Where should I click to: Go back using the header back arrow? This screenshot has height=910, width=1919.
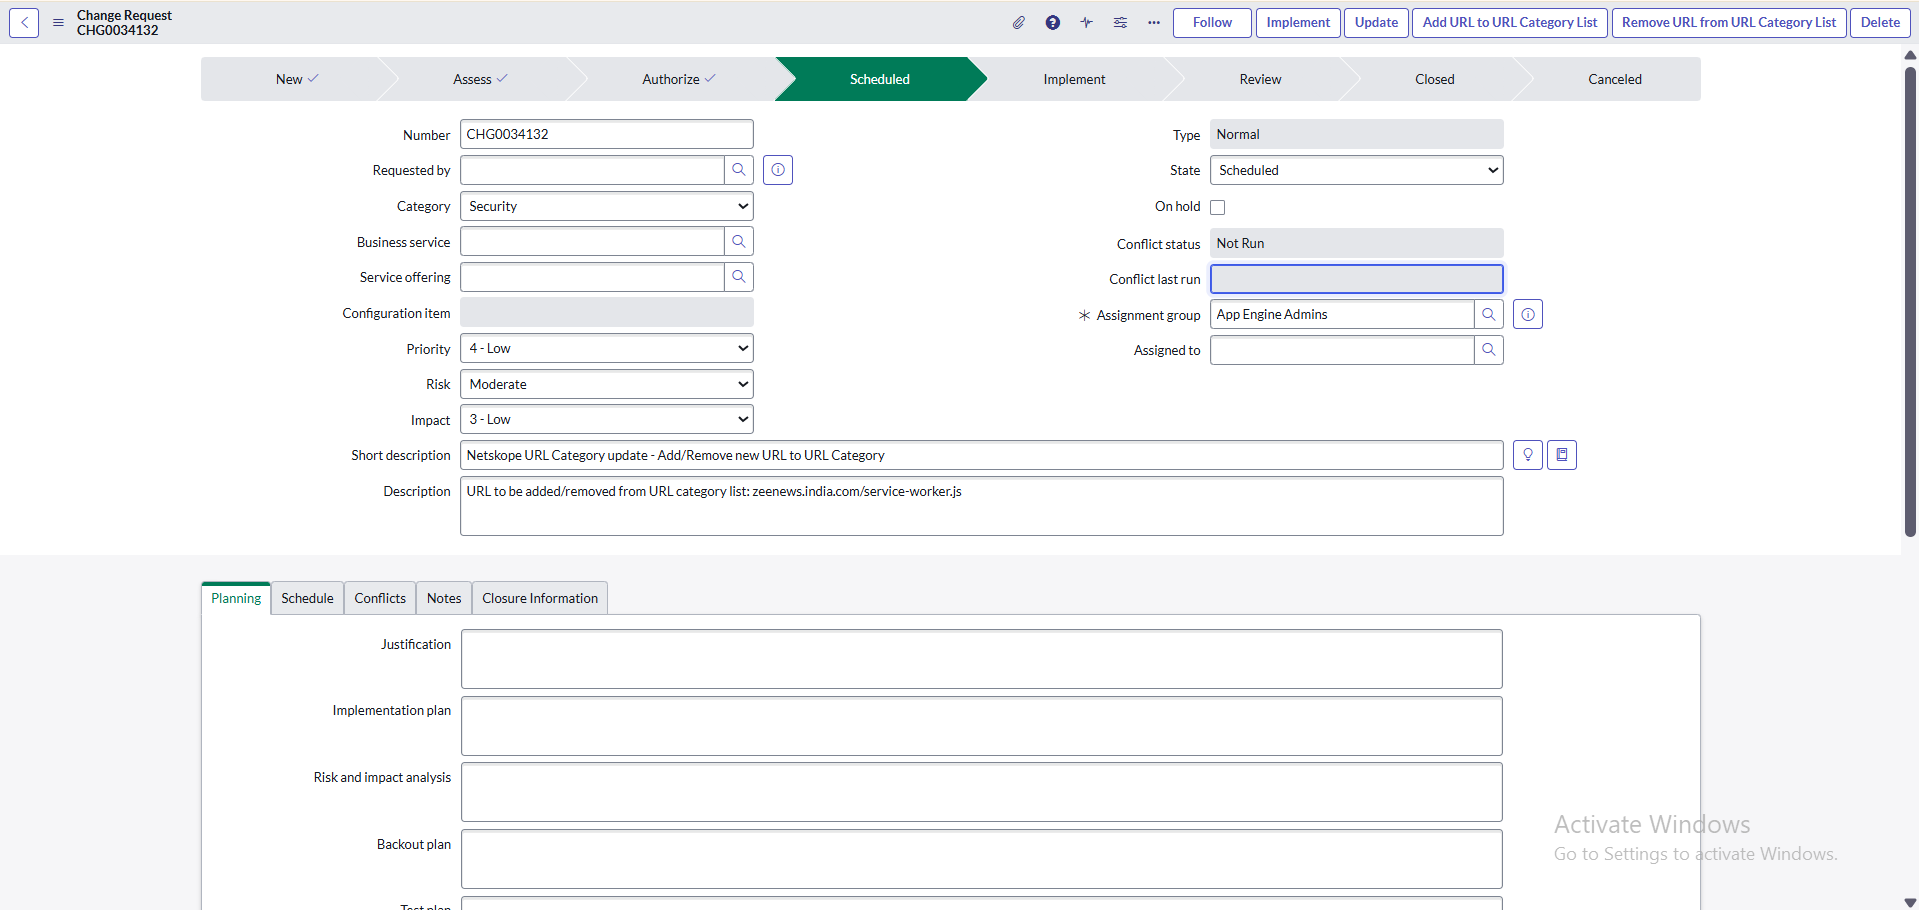tap(24, 22)
